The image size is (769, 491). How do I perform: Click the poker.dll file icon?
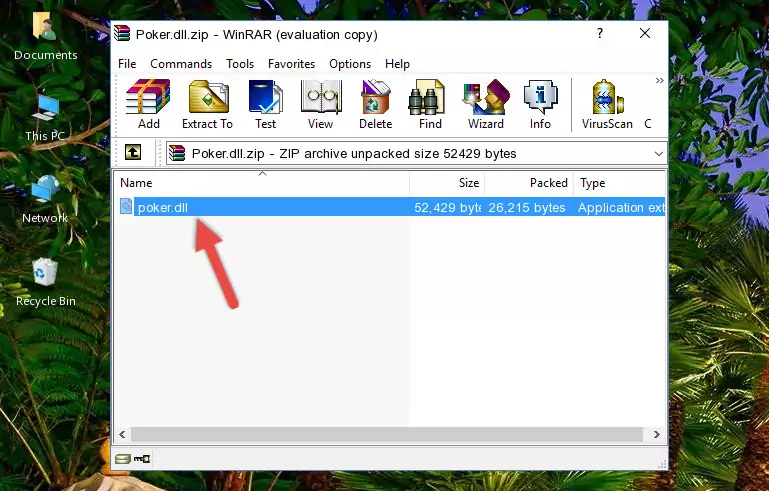point(126,207)
